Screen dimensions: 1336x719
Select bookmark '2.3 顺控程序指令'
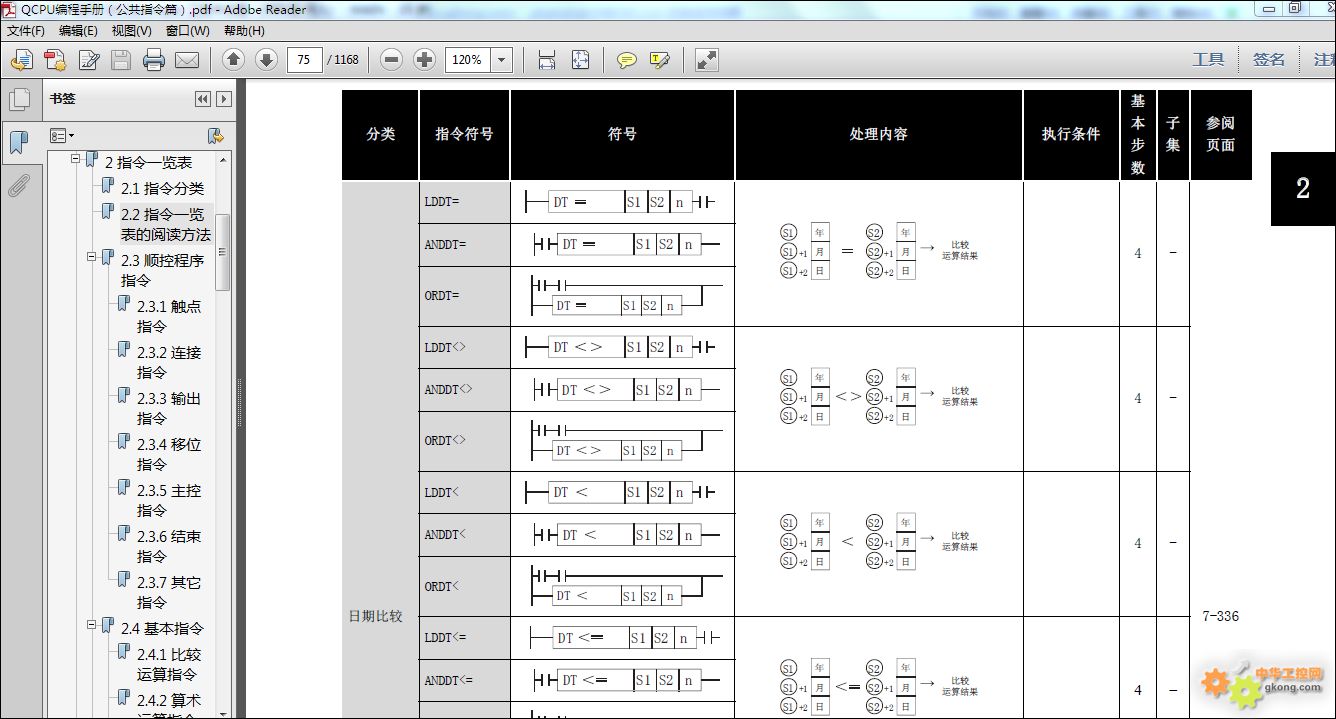tap(162, 270)
